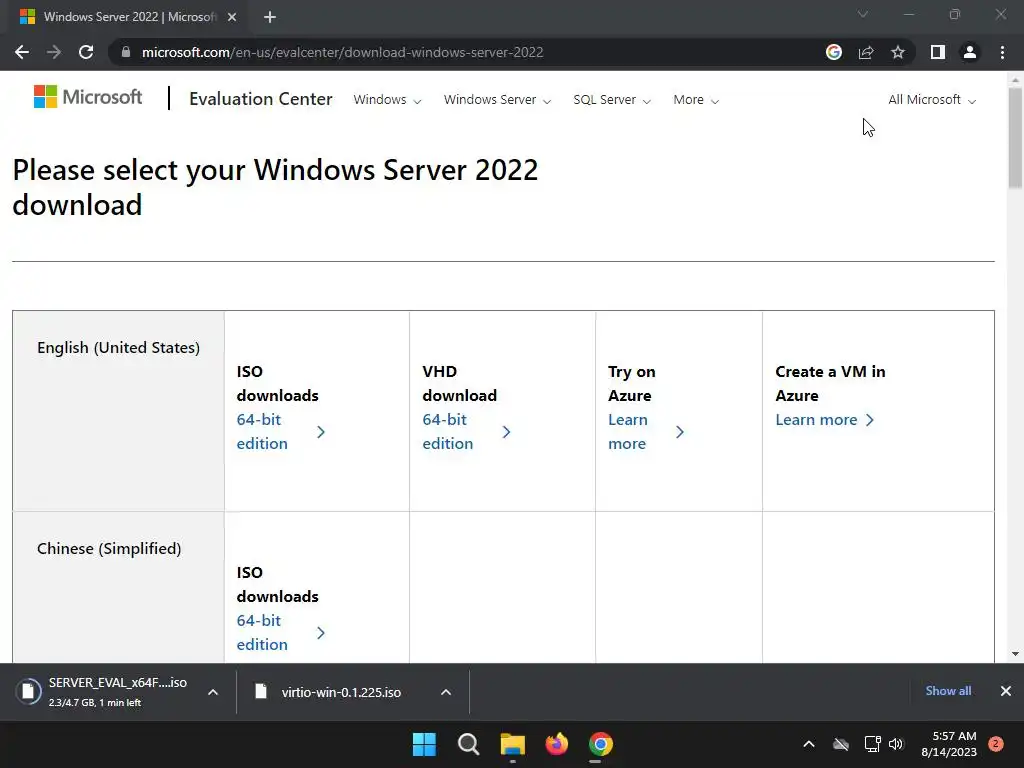Screen dimensions: 1024x768
Task: Open English ISO downloads 64-bit edition
Action: [x=281, y=432]
